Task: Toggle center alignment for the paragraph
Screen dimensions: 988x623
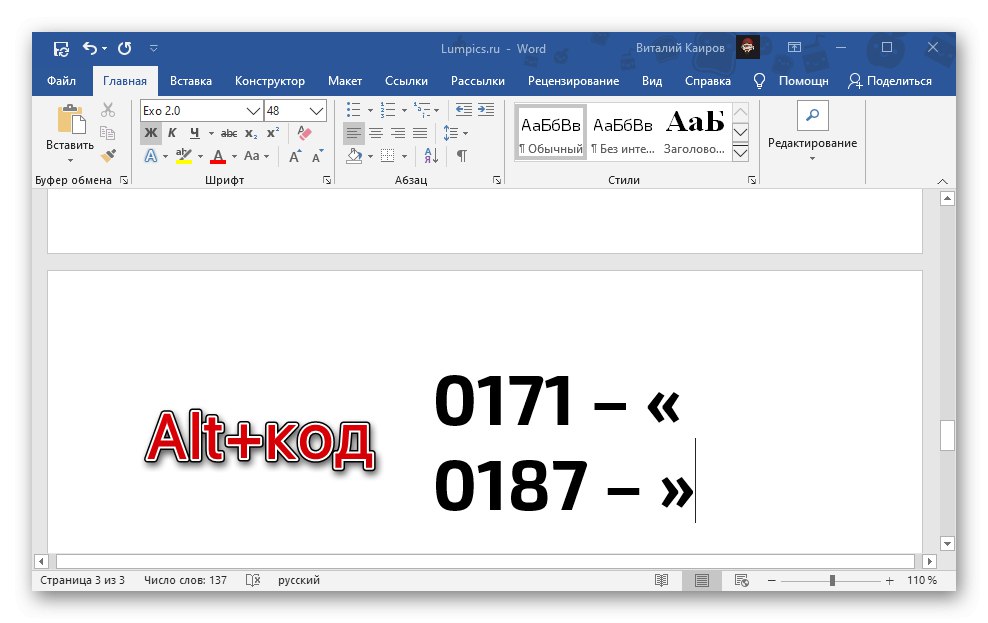Action: pos(375,131)
